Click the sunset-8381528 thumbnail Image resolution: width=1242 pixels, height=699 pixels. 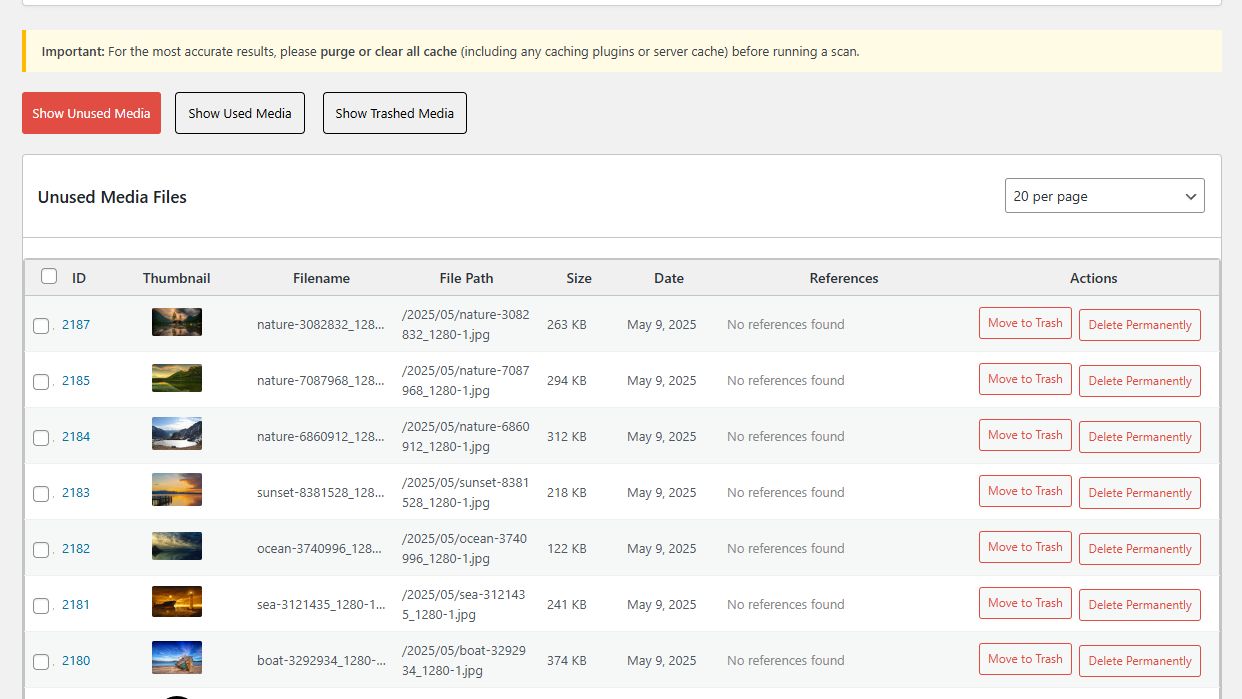coord(177,490)
